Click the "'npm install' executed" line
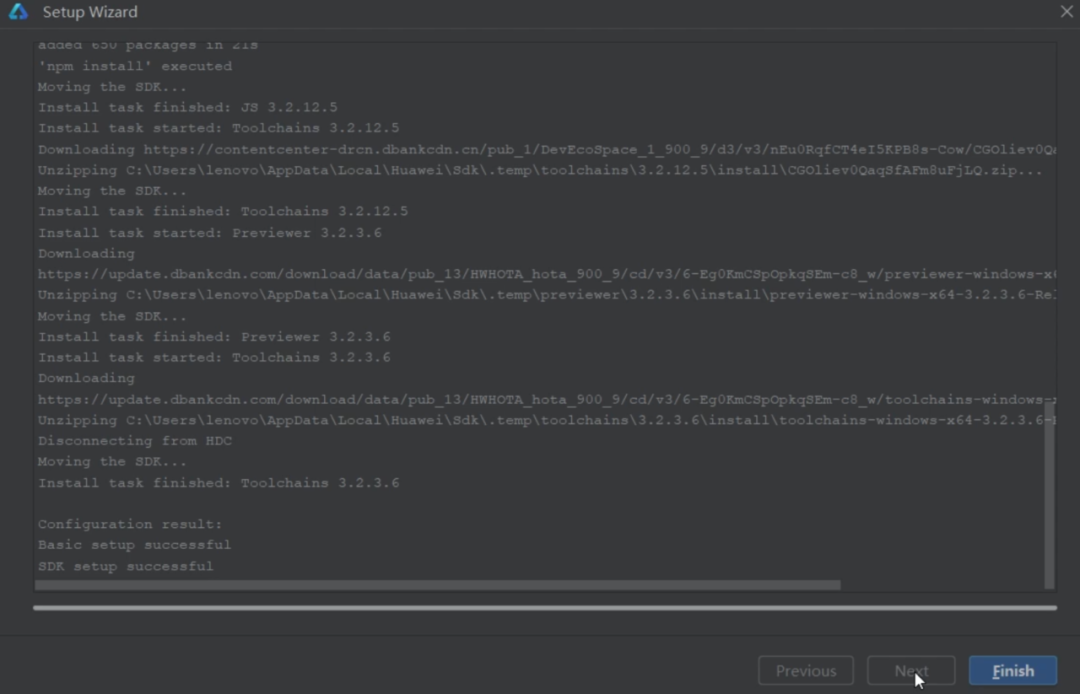This screenshot has height=694, width=1080. tap(135, 66)
